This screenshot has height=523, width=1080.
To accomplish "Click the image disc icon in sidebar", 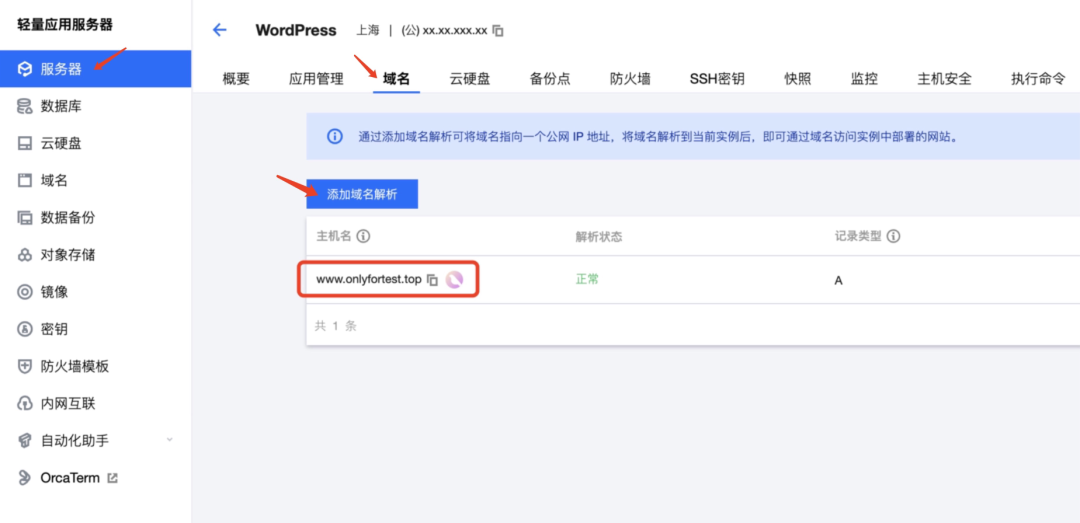I will [25, 292].
